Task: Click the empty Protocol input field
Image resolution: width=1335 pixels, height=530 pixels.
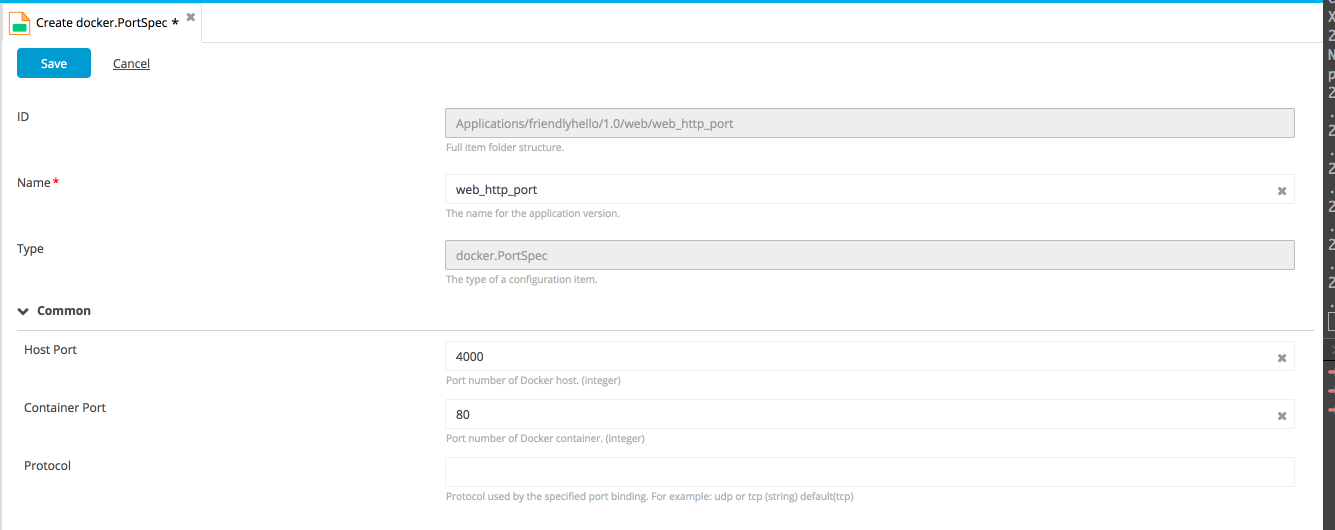Action: point(868,472)
